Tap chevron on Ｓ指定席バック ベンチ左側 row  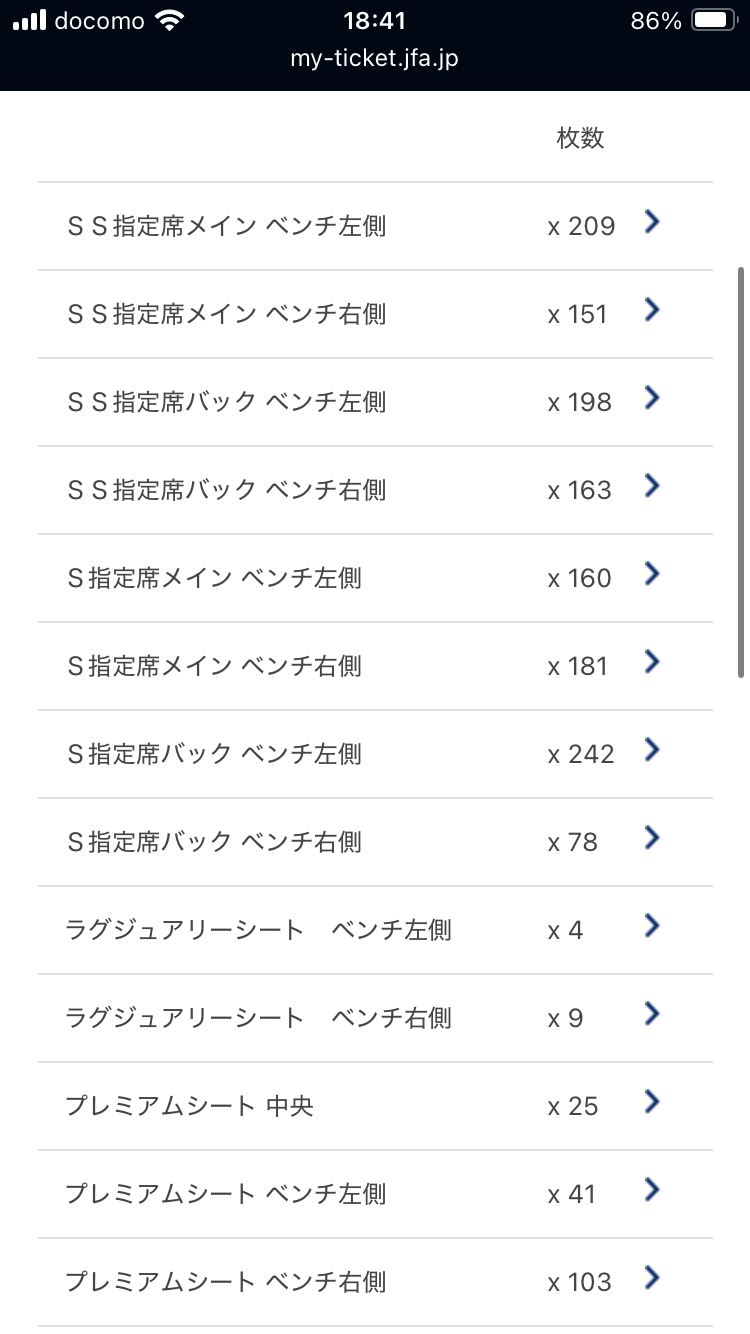tap(652, 750)
